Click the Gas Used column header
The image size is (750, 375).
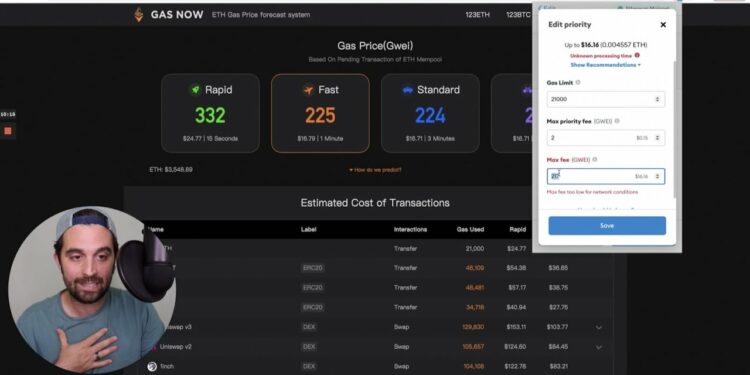tap(470, 230)
